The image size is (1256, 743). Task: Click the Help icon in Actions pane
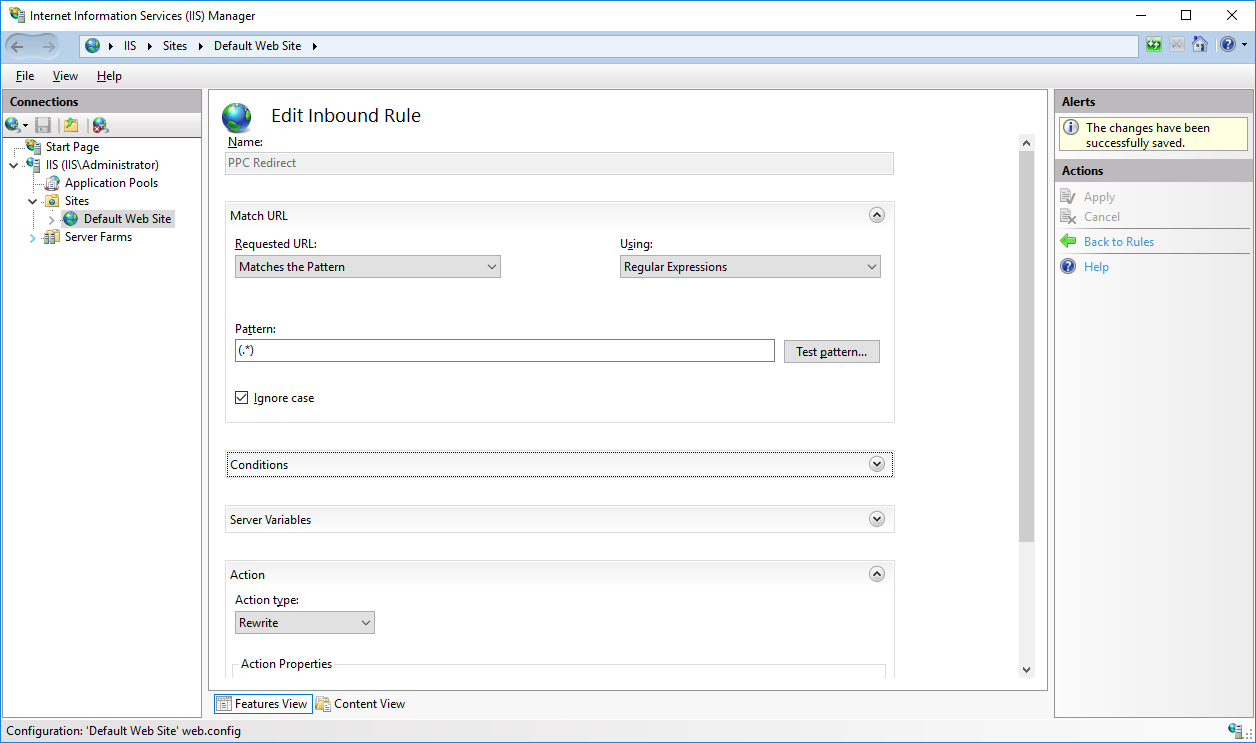(1068, 267)
